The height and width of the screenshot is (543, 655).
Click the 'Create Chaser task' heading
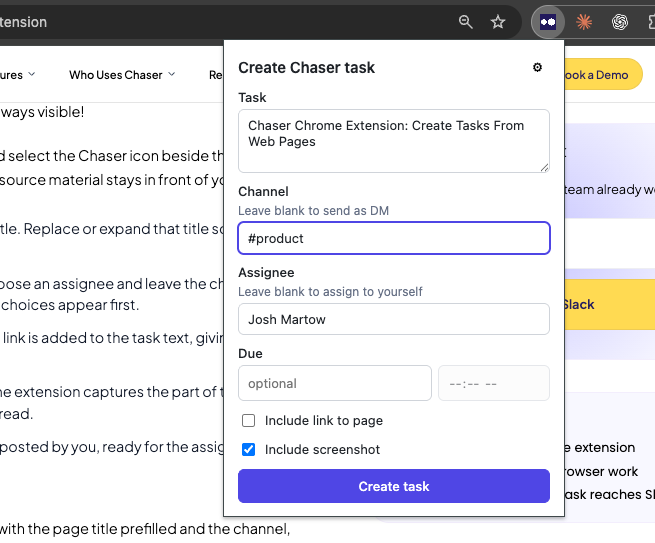click(306, 68)
